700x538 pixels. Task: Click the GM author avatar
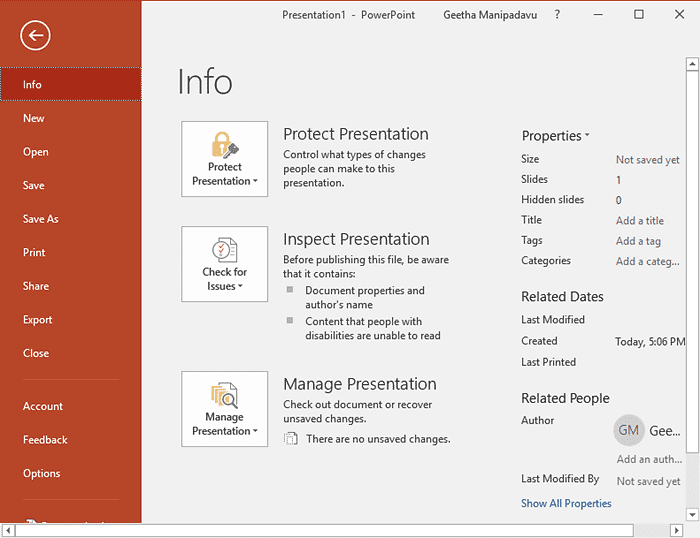click(x=629, y=430)
